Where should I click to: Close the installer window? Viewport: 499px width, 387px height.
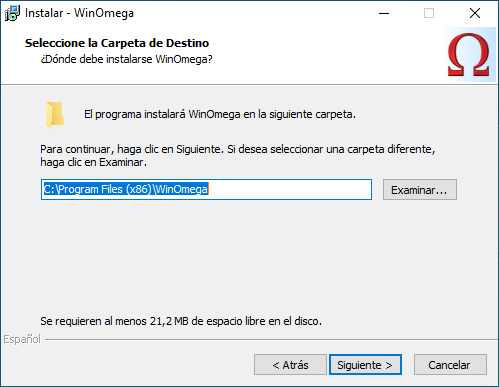(475, 13)
